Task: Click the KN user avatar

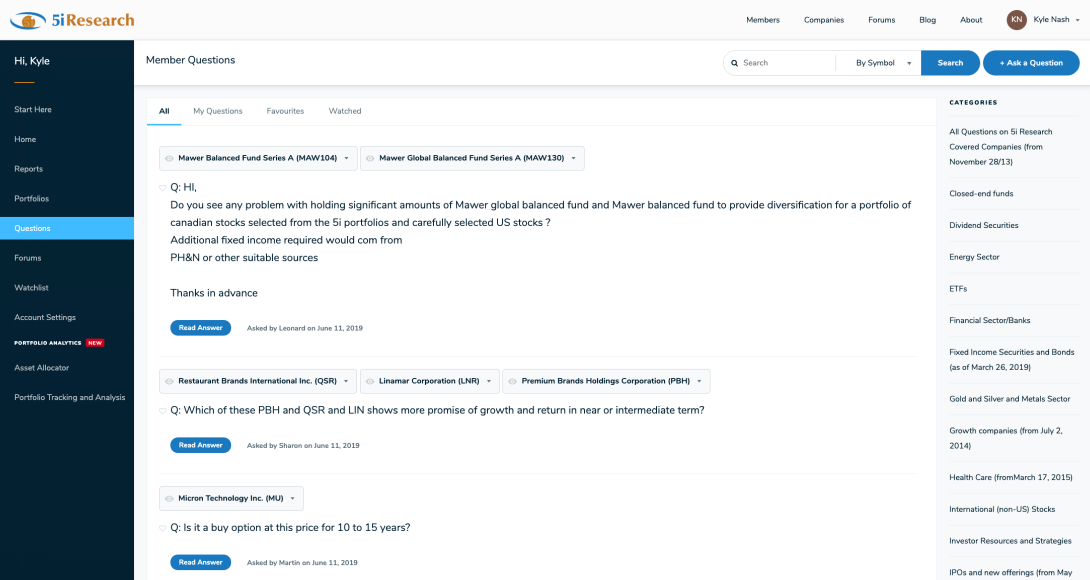Action: coord(1016,20)
